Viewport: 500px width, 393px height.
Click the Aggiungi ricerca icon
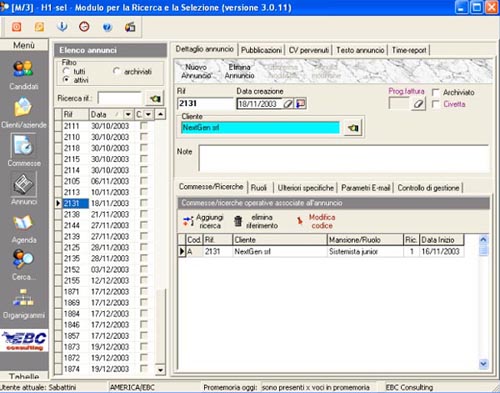[188, 221]
